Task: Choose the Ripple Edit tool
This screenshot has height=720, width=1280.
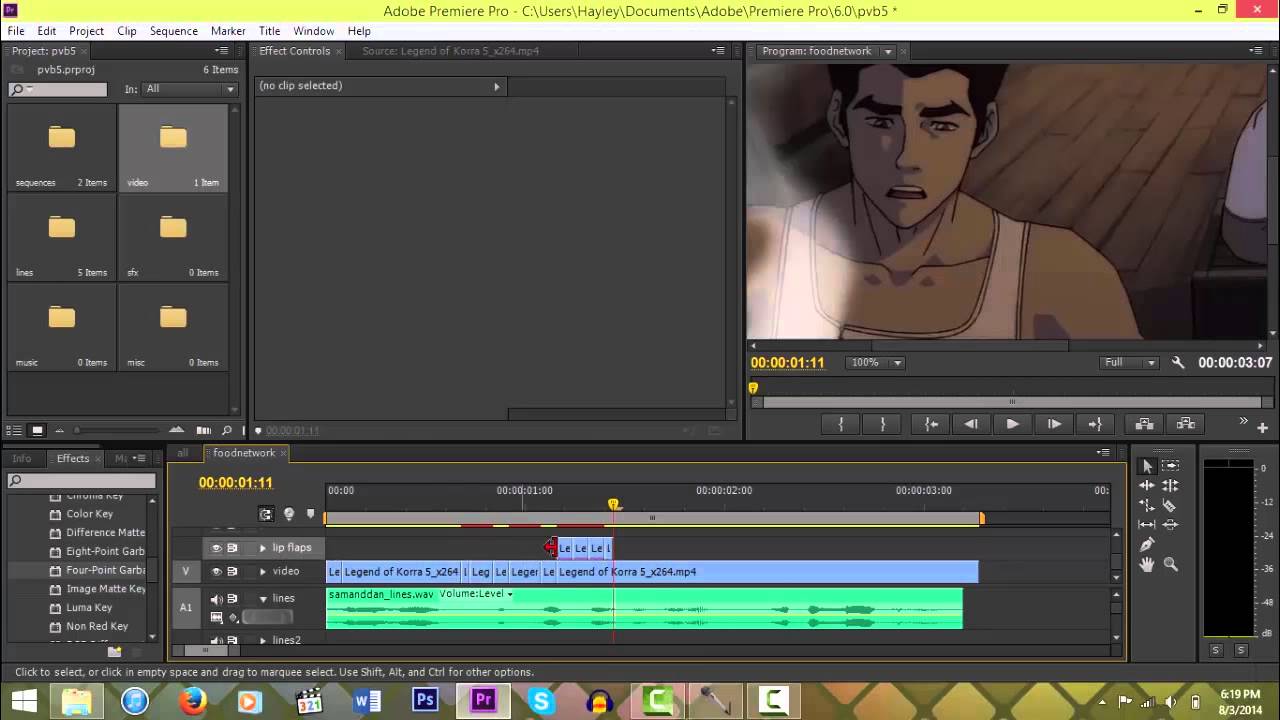Action: point(1147,485)
